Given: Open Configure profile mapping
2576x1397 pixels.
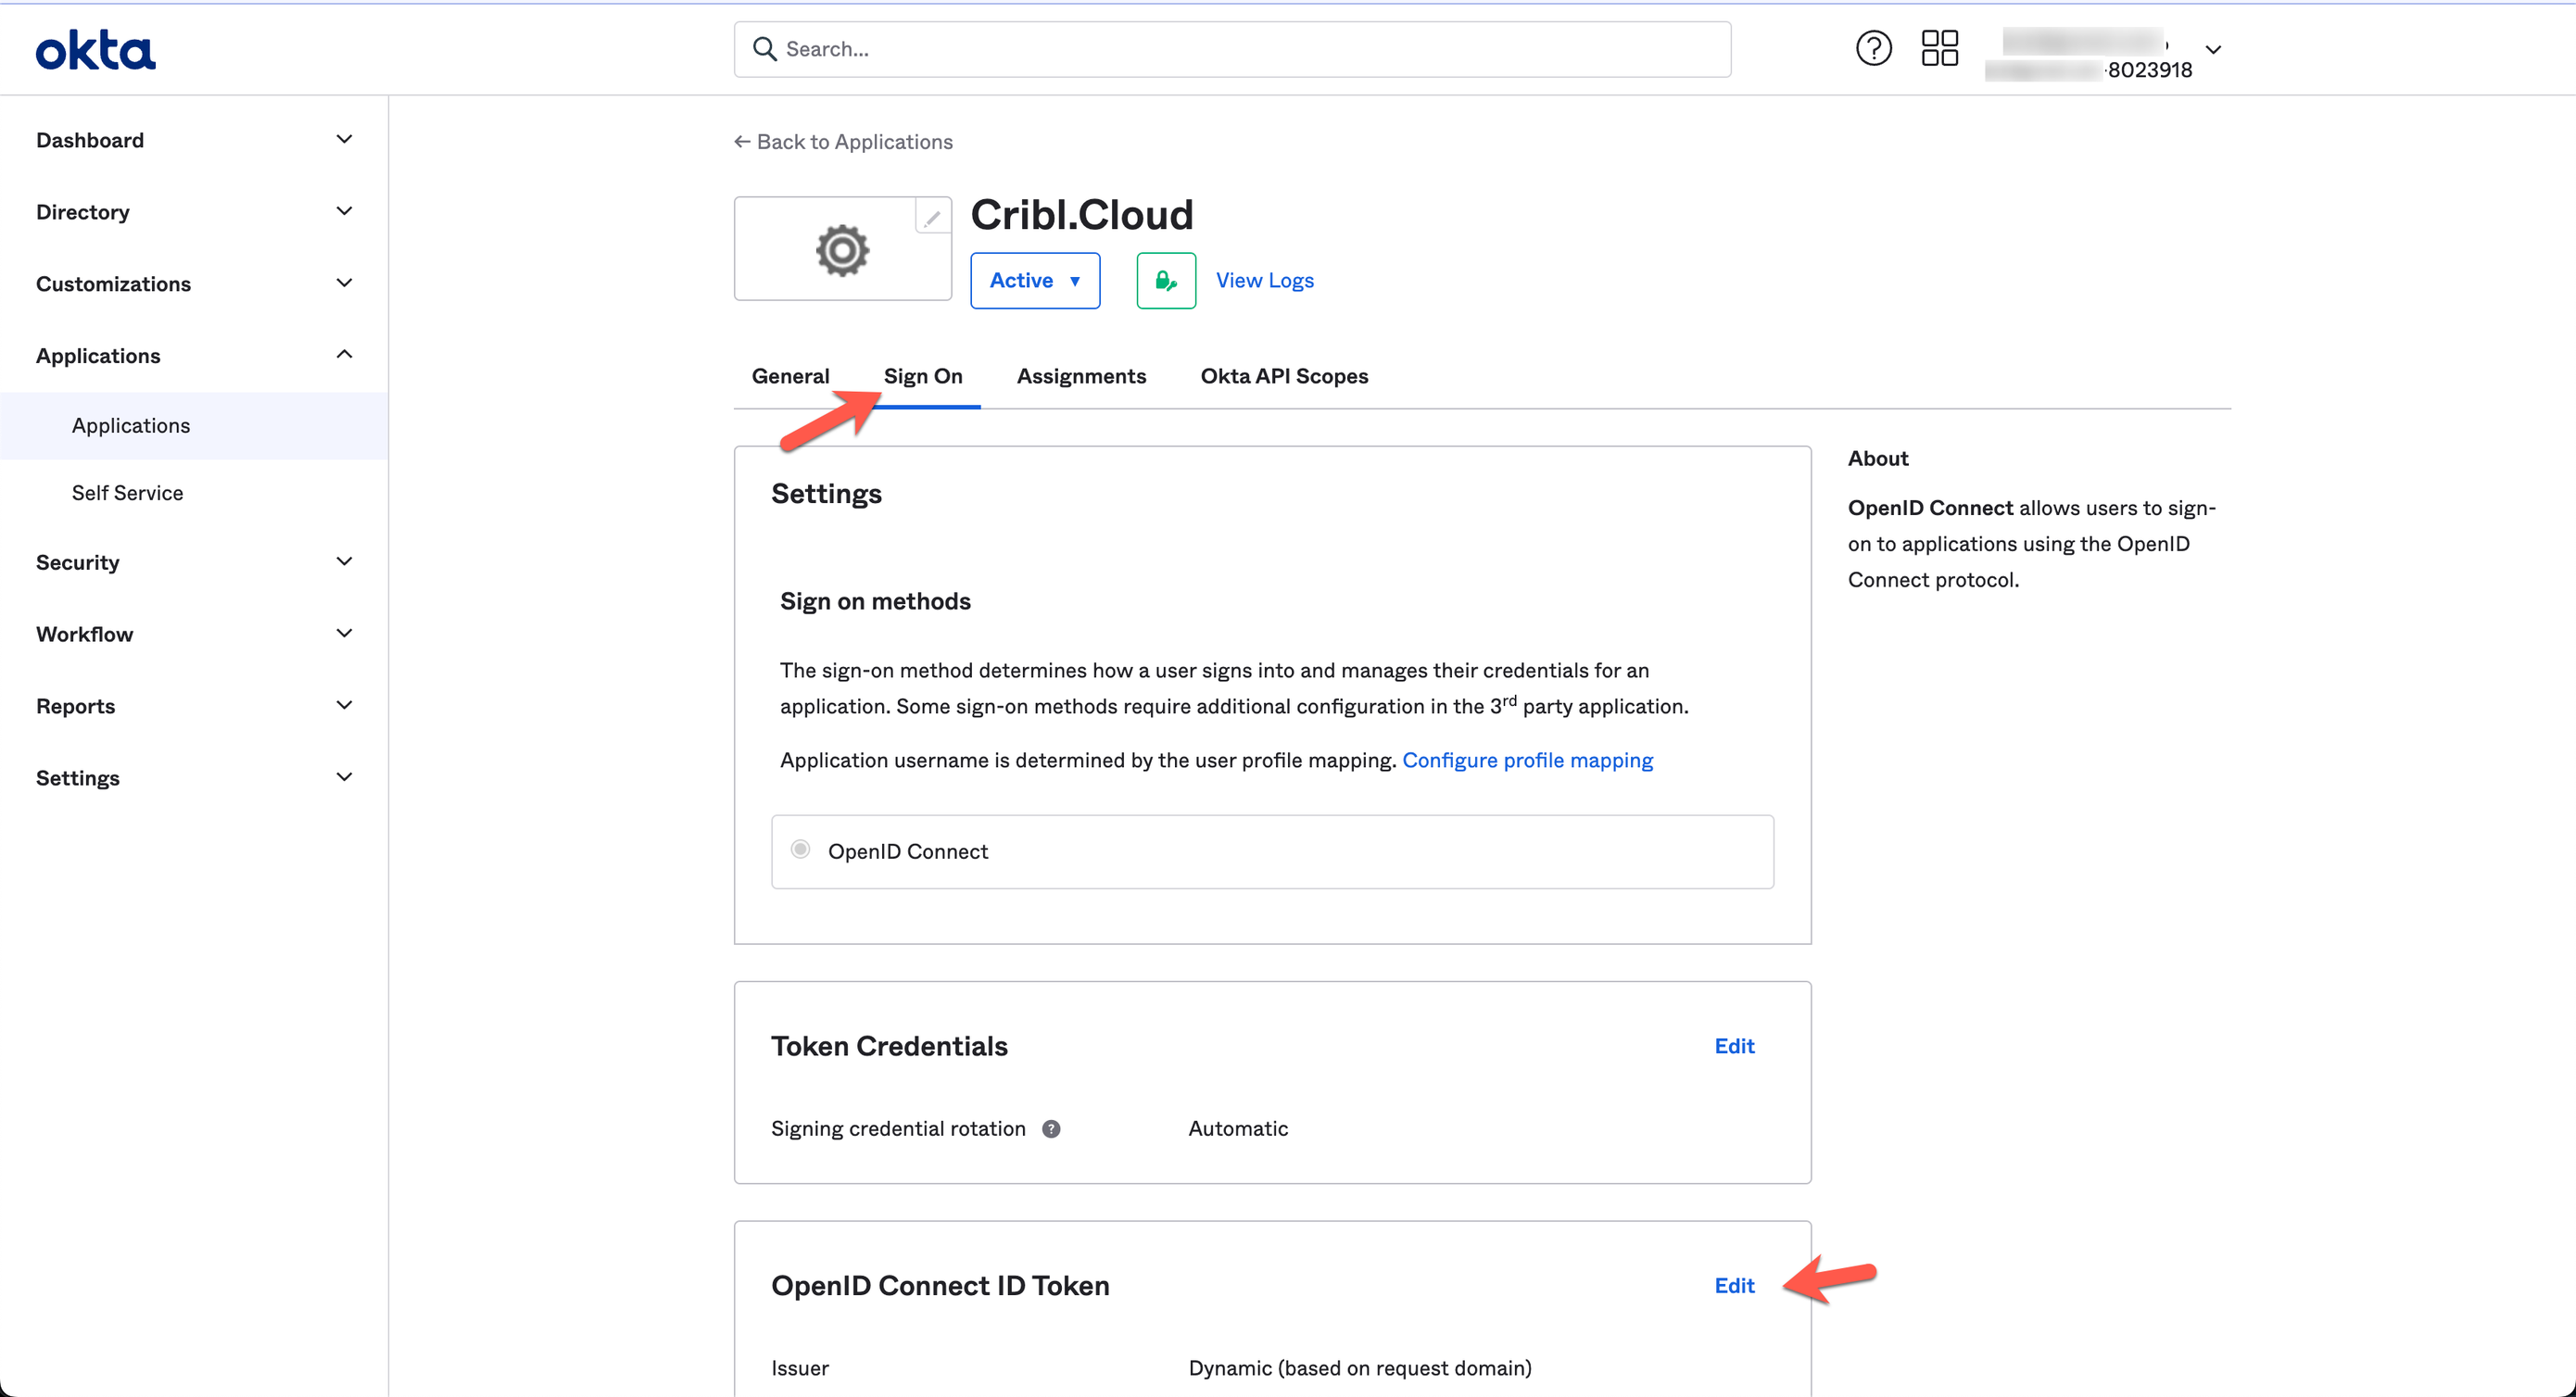Looking at the screenshot, I should coord(1528,760).
